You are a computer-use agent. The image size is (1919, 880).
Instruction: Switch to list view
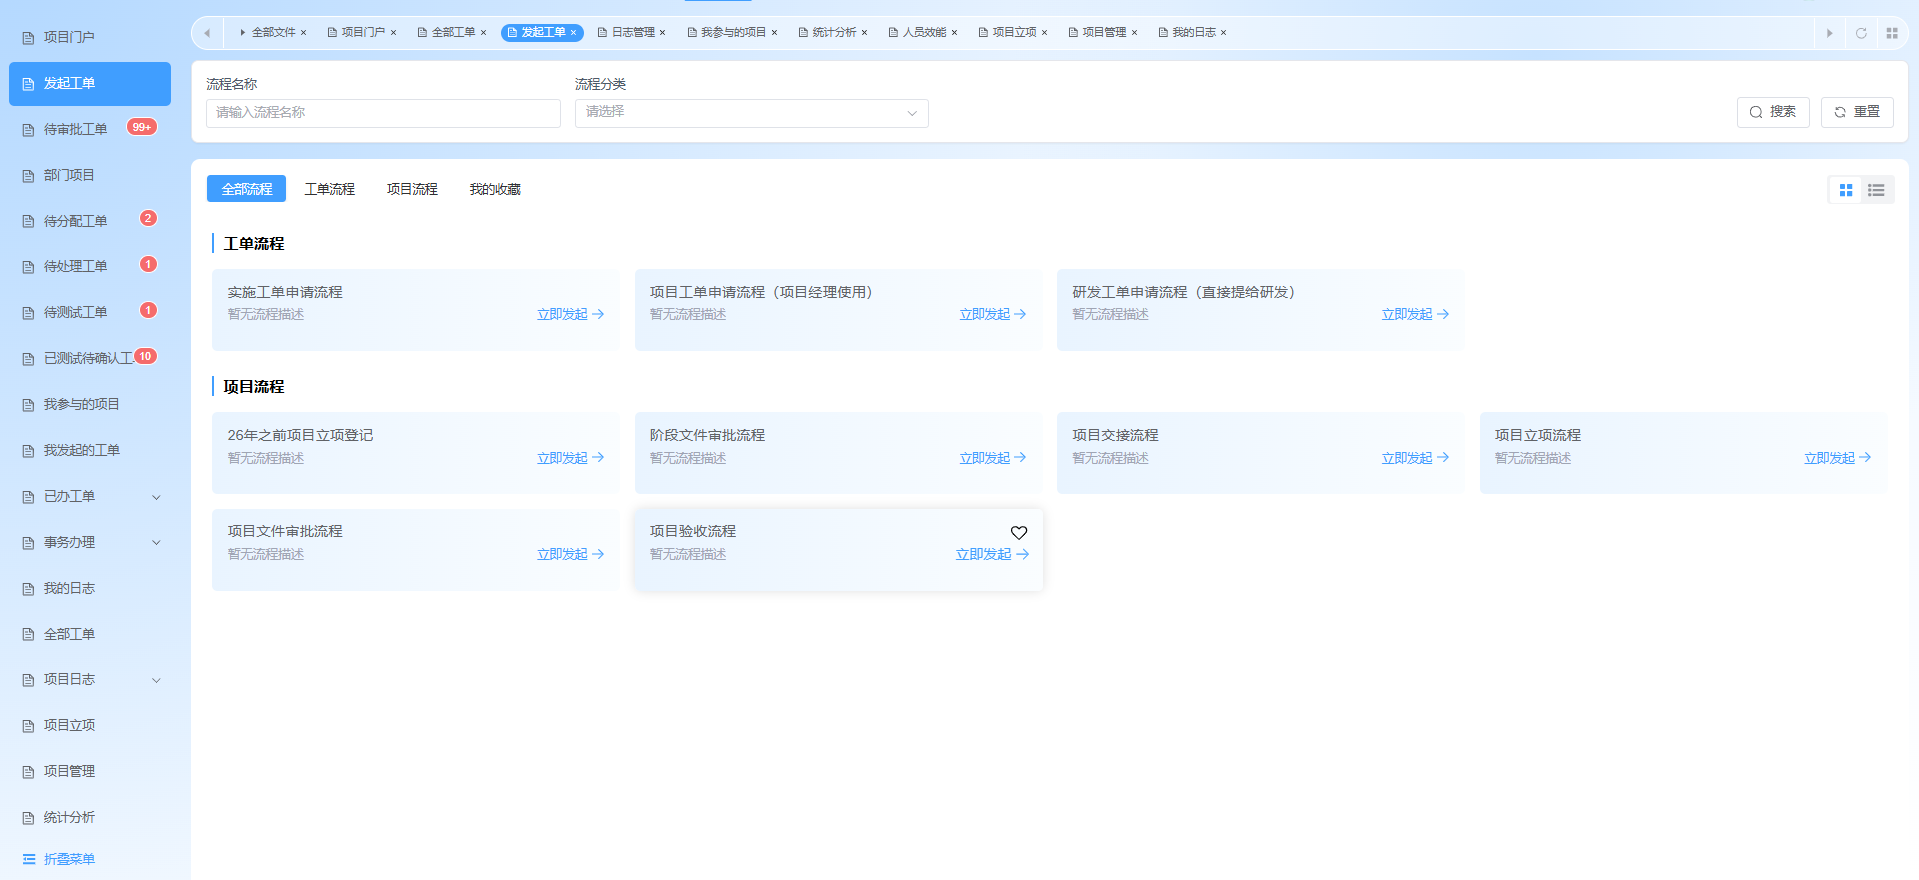(x=1876, y=190)
